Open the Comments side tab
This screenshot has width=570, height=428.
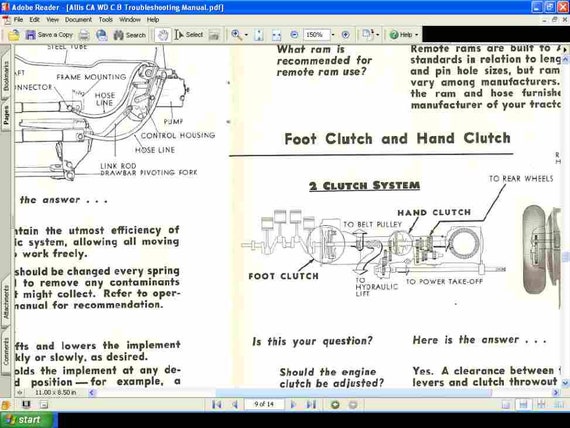coord(5,351)
